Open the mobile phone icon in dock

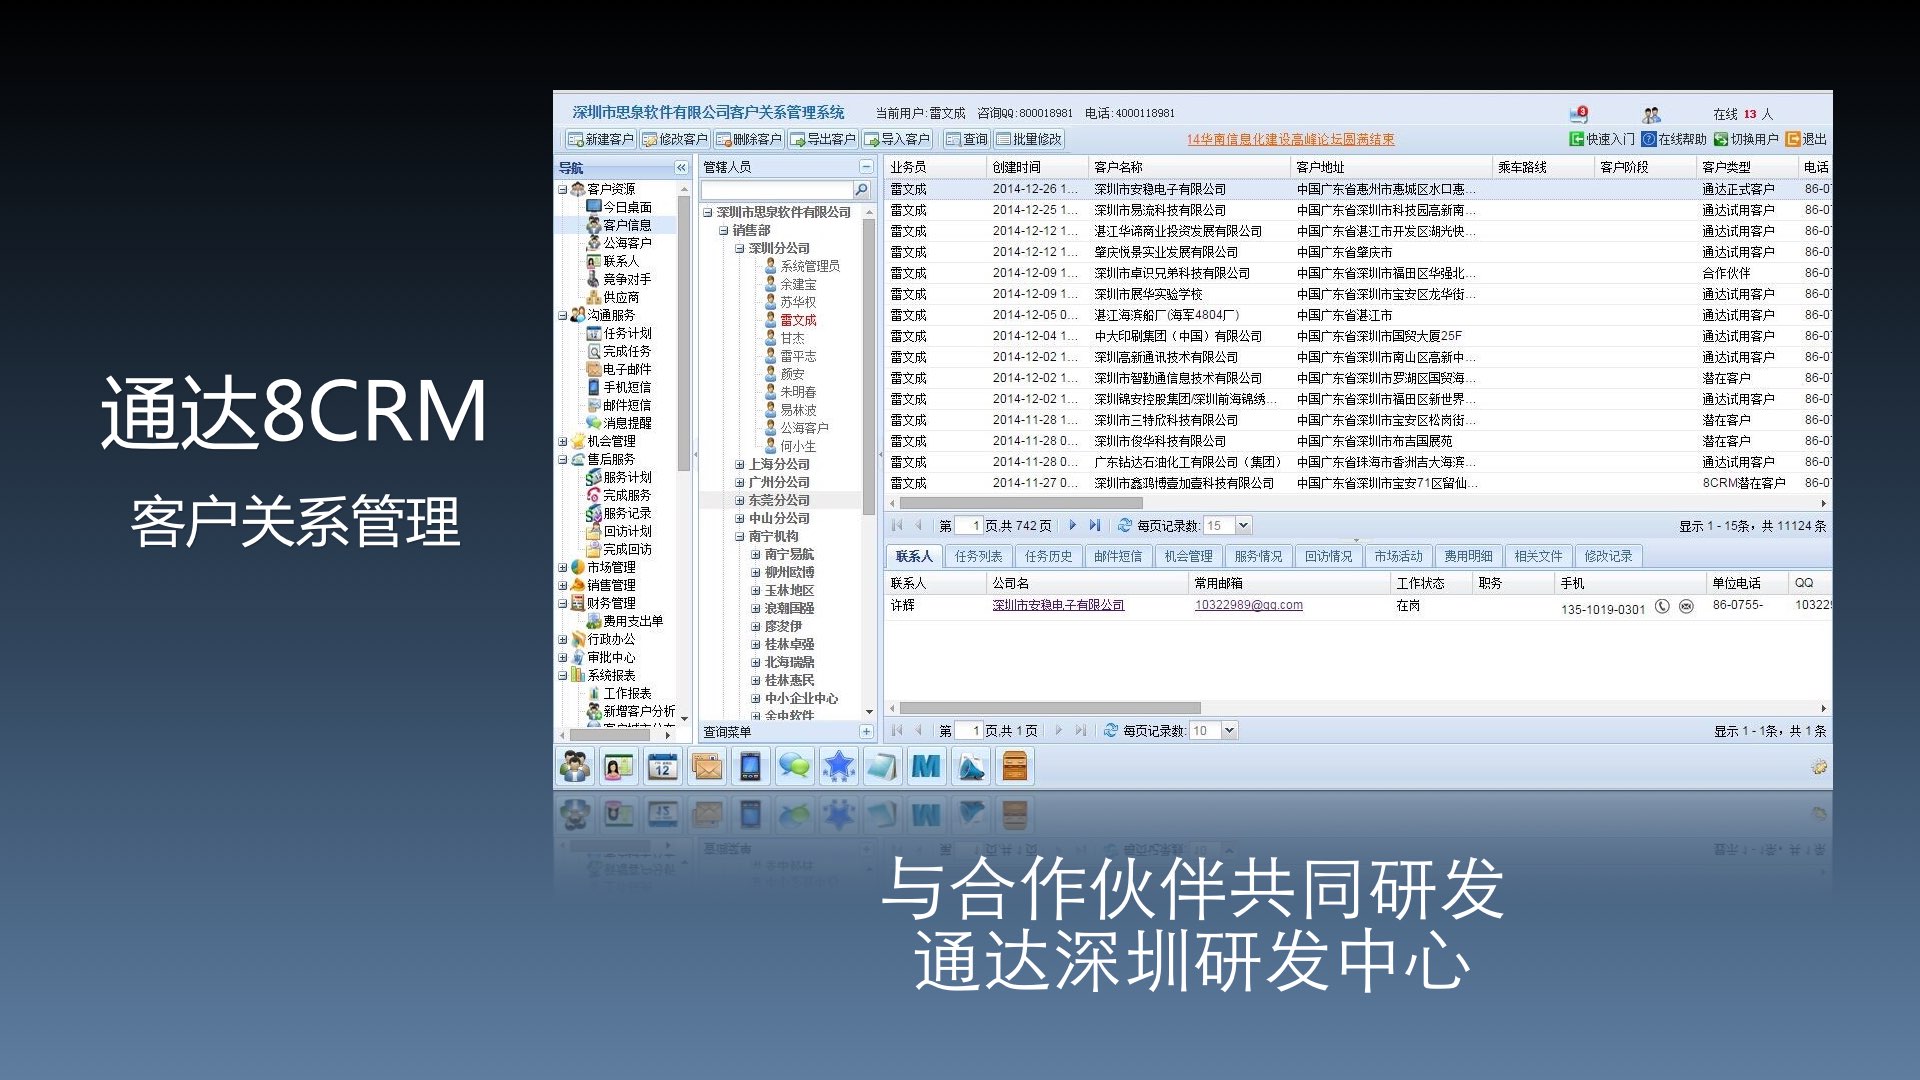(x=751, y=767)
